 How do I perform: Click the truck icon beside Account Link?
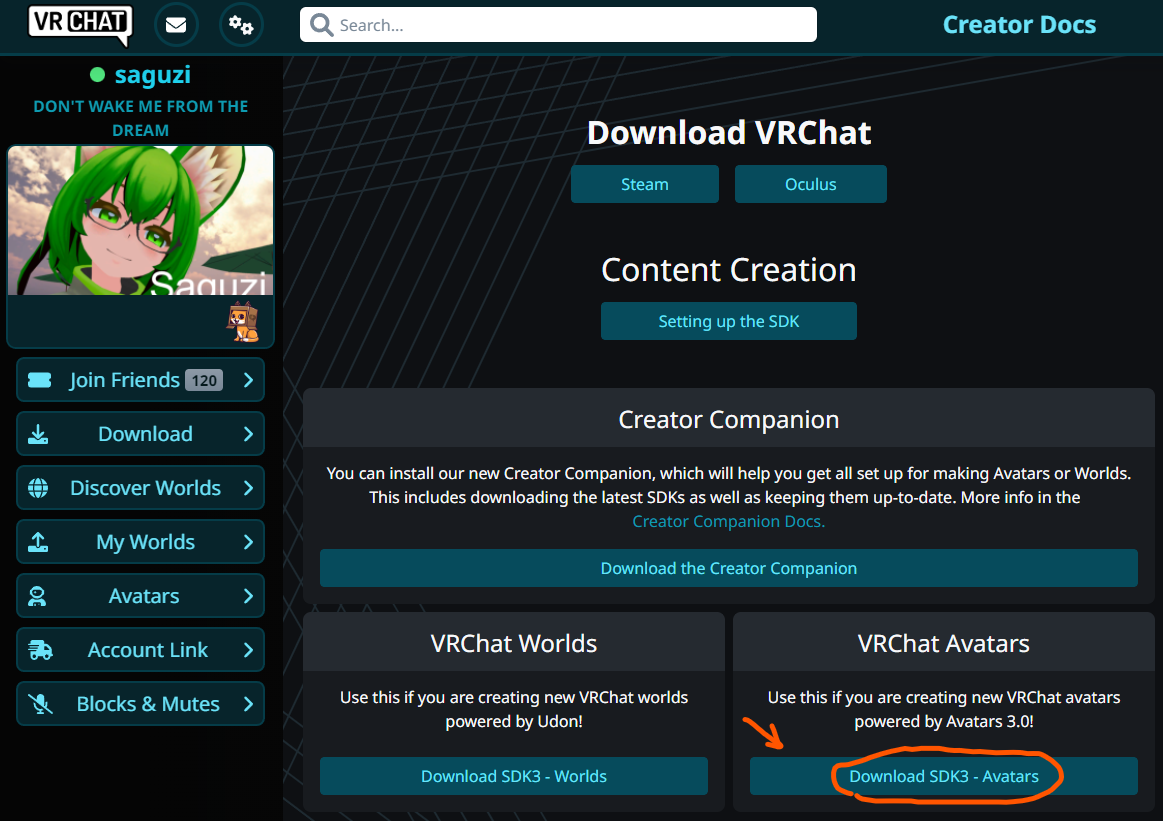tap(41, 650)
